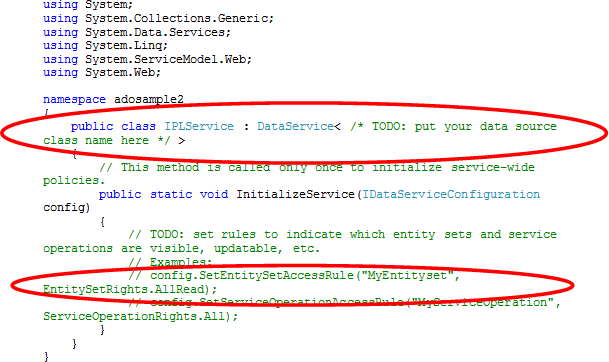The width and height of the screenshot is (609, 362).
Task: Click the 'public class' keywords
Action: (x=113, y=127)
